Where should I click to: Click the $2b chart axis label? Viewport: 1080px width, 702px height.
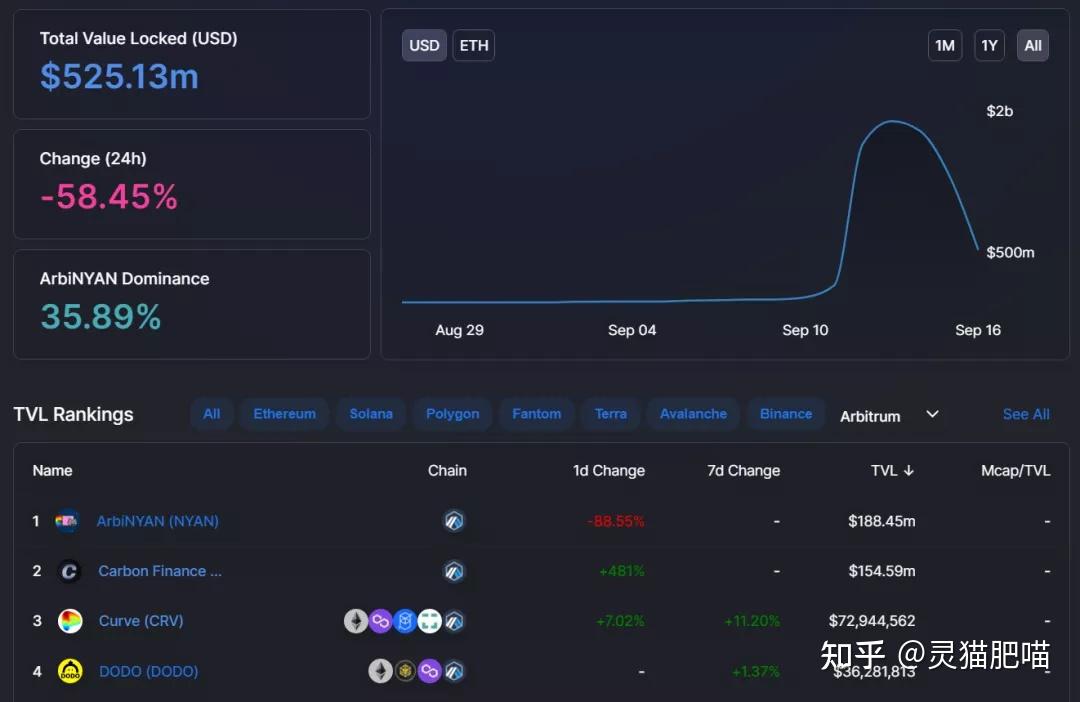click(999, 111)
